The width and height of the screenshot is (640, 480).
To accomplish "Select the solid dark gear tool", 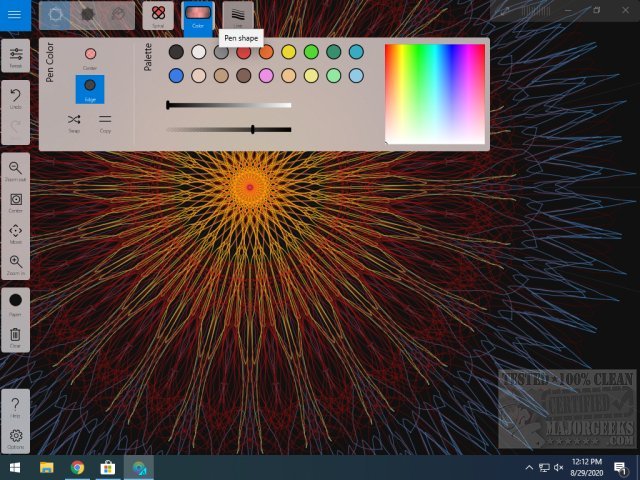I will click(87, 15).
